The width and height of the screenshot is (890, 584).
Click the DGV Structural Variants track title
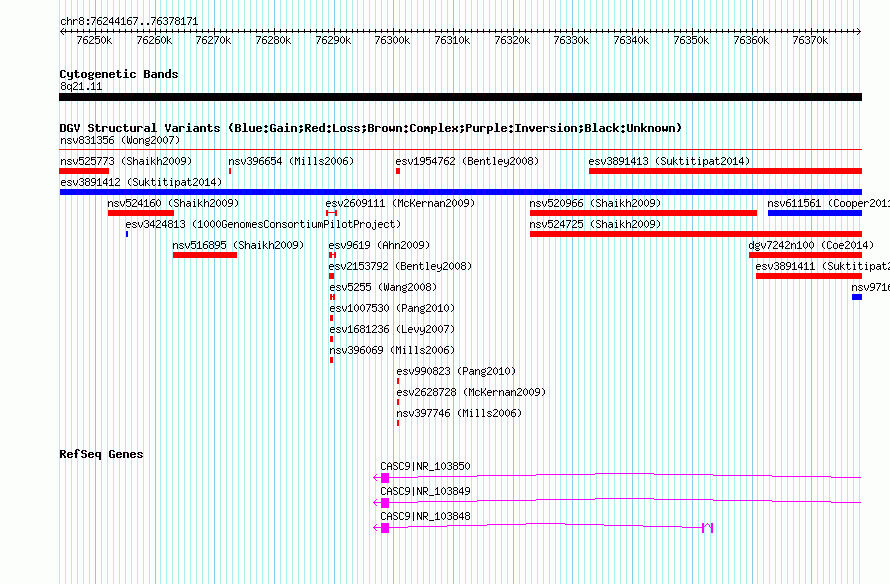[371, 128]
